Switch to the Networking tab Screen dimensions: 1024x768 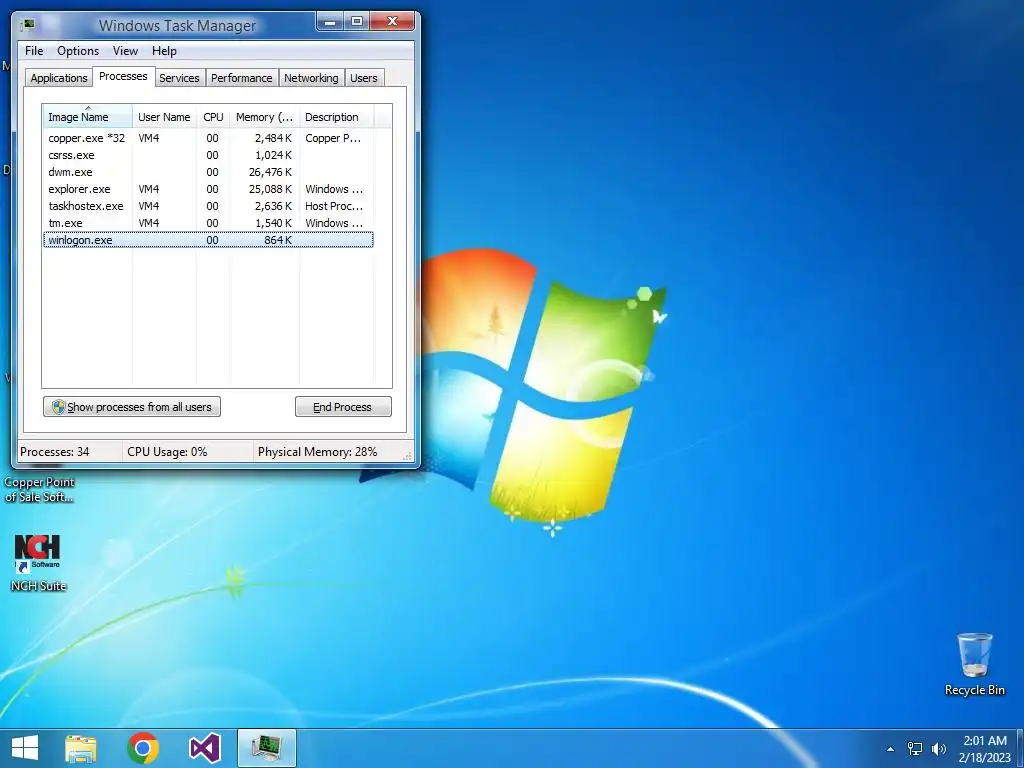(311, 78)
